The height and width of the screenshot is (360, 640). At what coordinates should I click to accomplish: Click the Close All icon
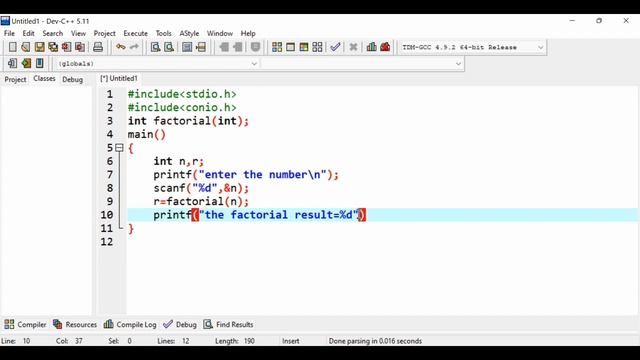[x=80, y=47]
